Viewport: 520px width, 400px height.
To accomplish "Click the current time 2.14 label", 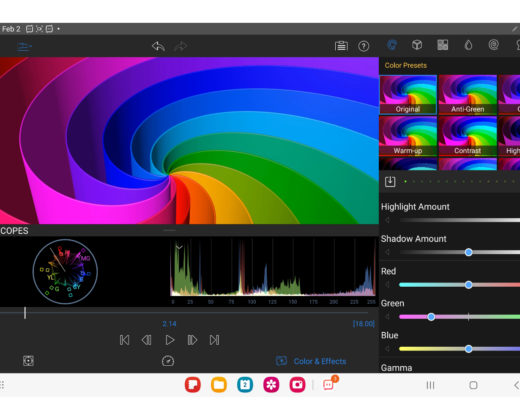I will (x=169, y=324).
